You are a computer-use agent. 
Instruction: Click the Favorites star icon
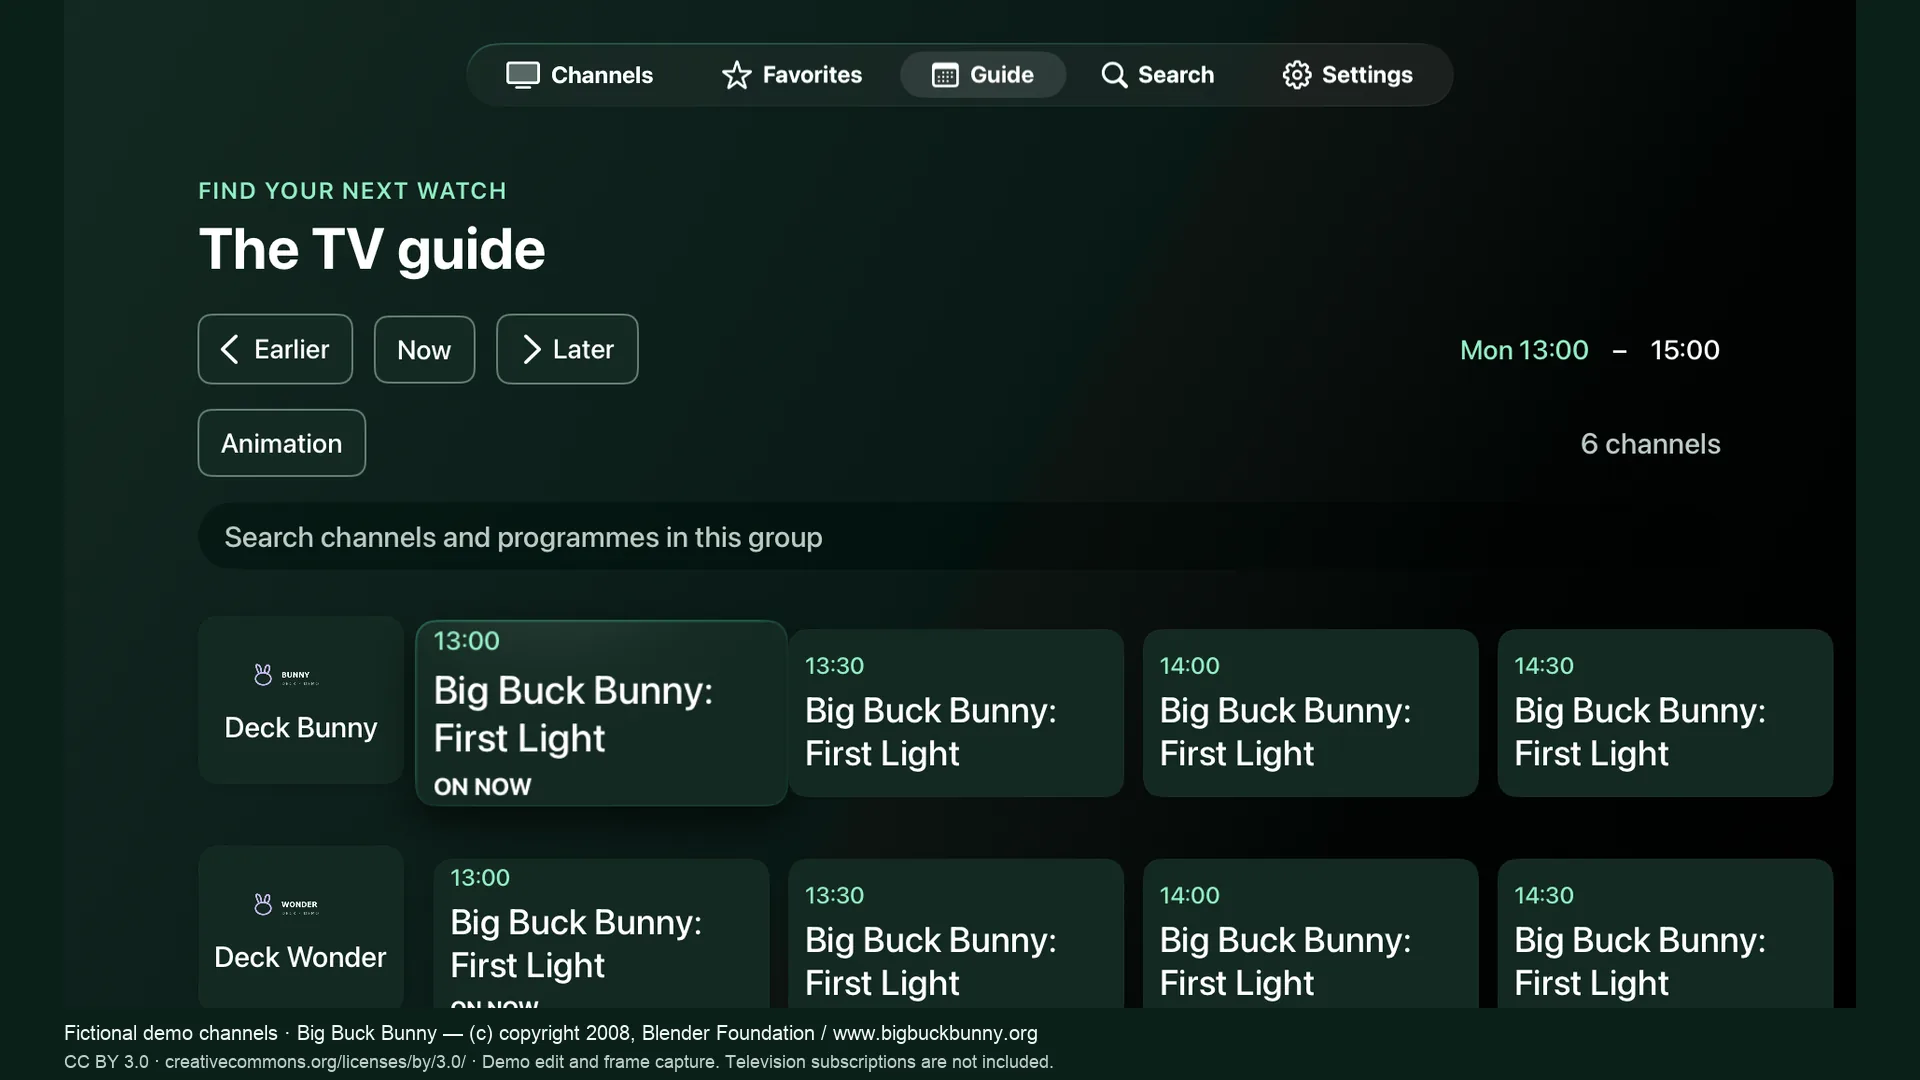tap(737, 75)
